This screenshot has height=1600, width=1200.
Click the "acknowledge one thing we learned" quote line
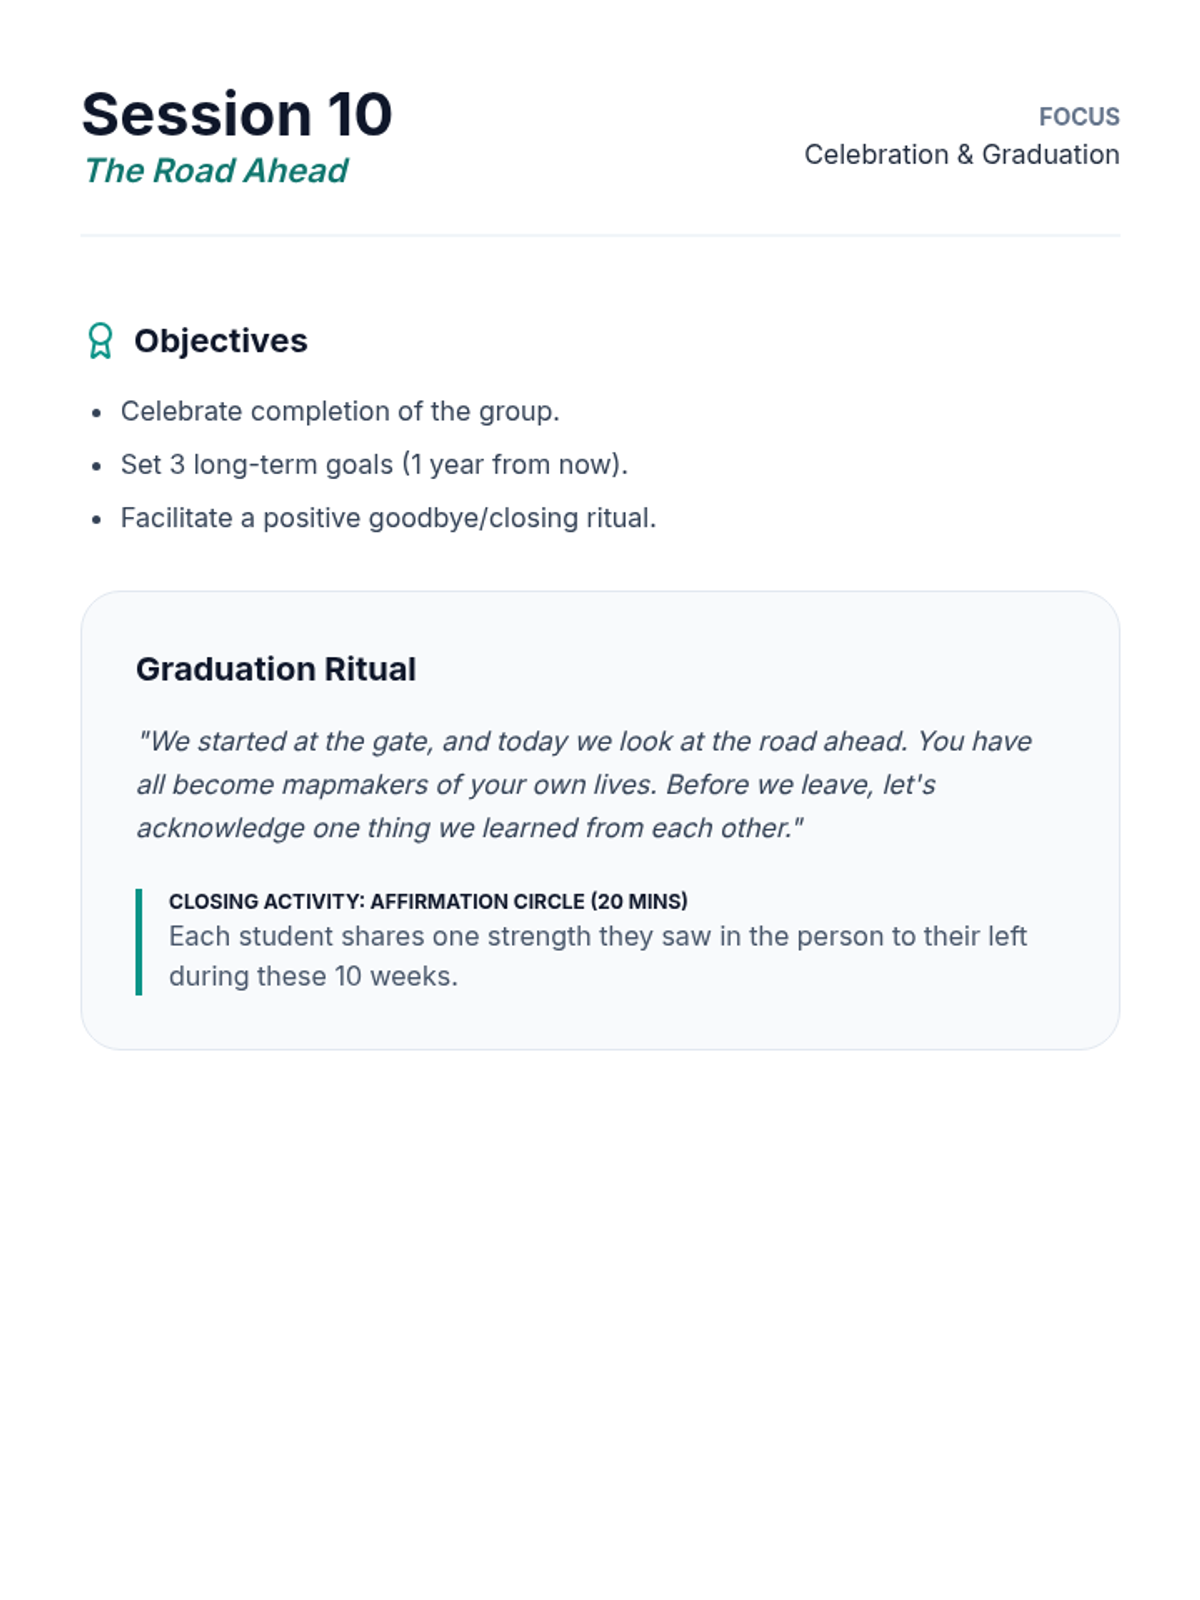point(470,829)
